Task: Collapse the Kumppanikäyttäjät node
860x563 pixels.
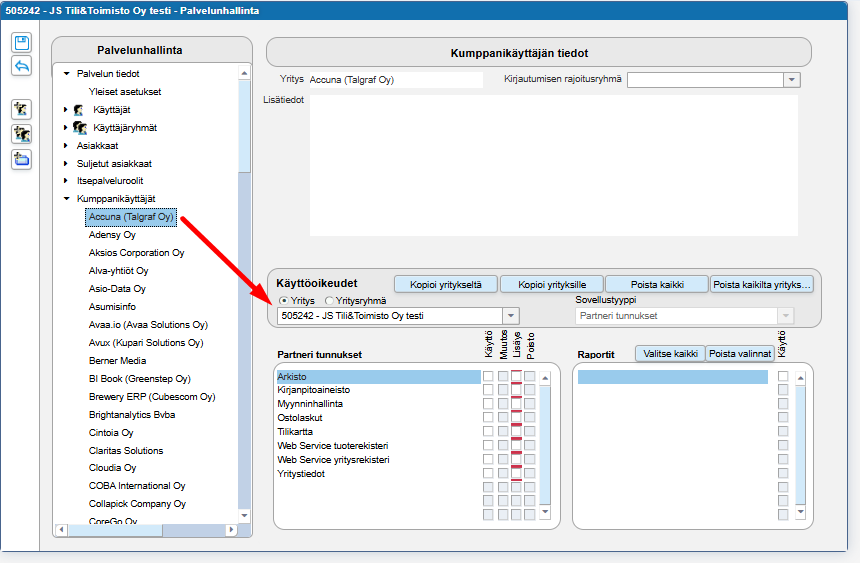Action: click(x=66, y=199)
